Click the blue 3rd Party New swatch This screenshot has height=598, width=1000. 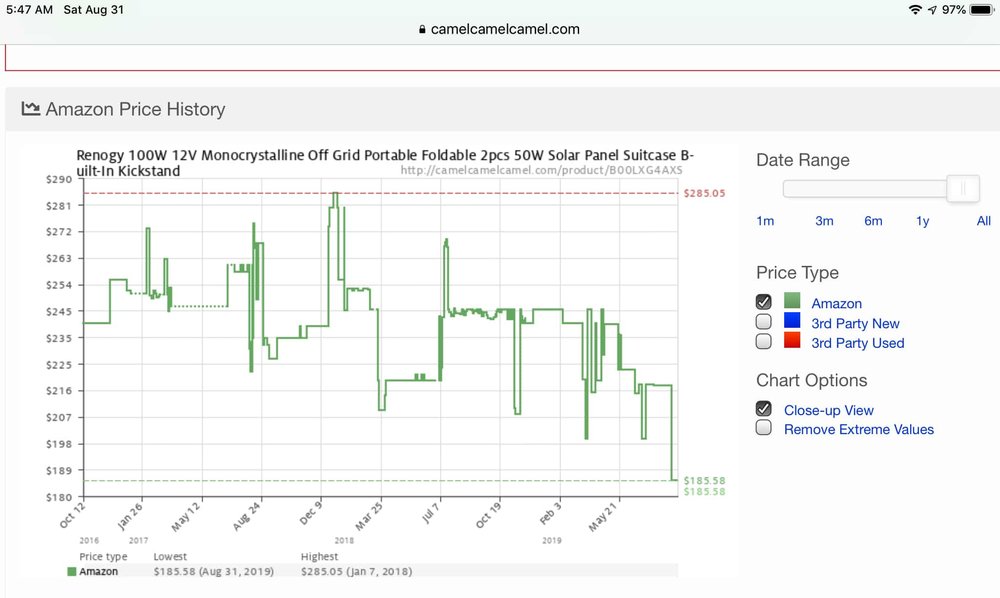tap(792, 322)
